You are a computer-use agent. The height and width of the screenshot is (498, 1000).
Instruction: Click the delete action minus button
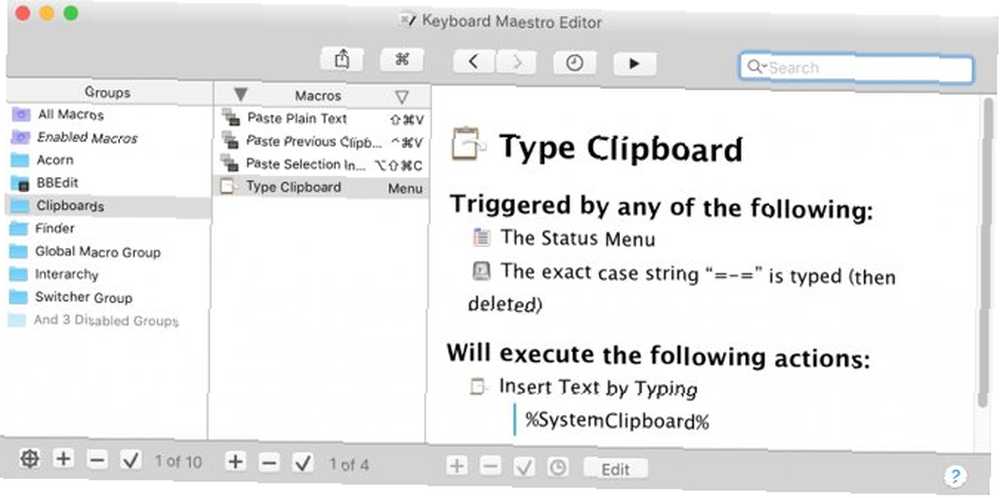[490, 467]
